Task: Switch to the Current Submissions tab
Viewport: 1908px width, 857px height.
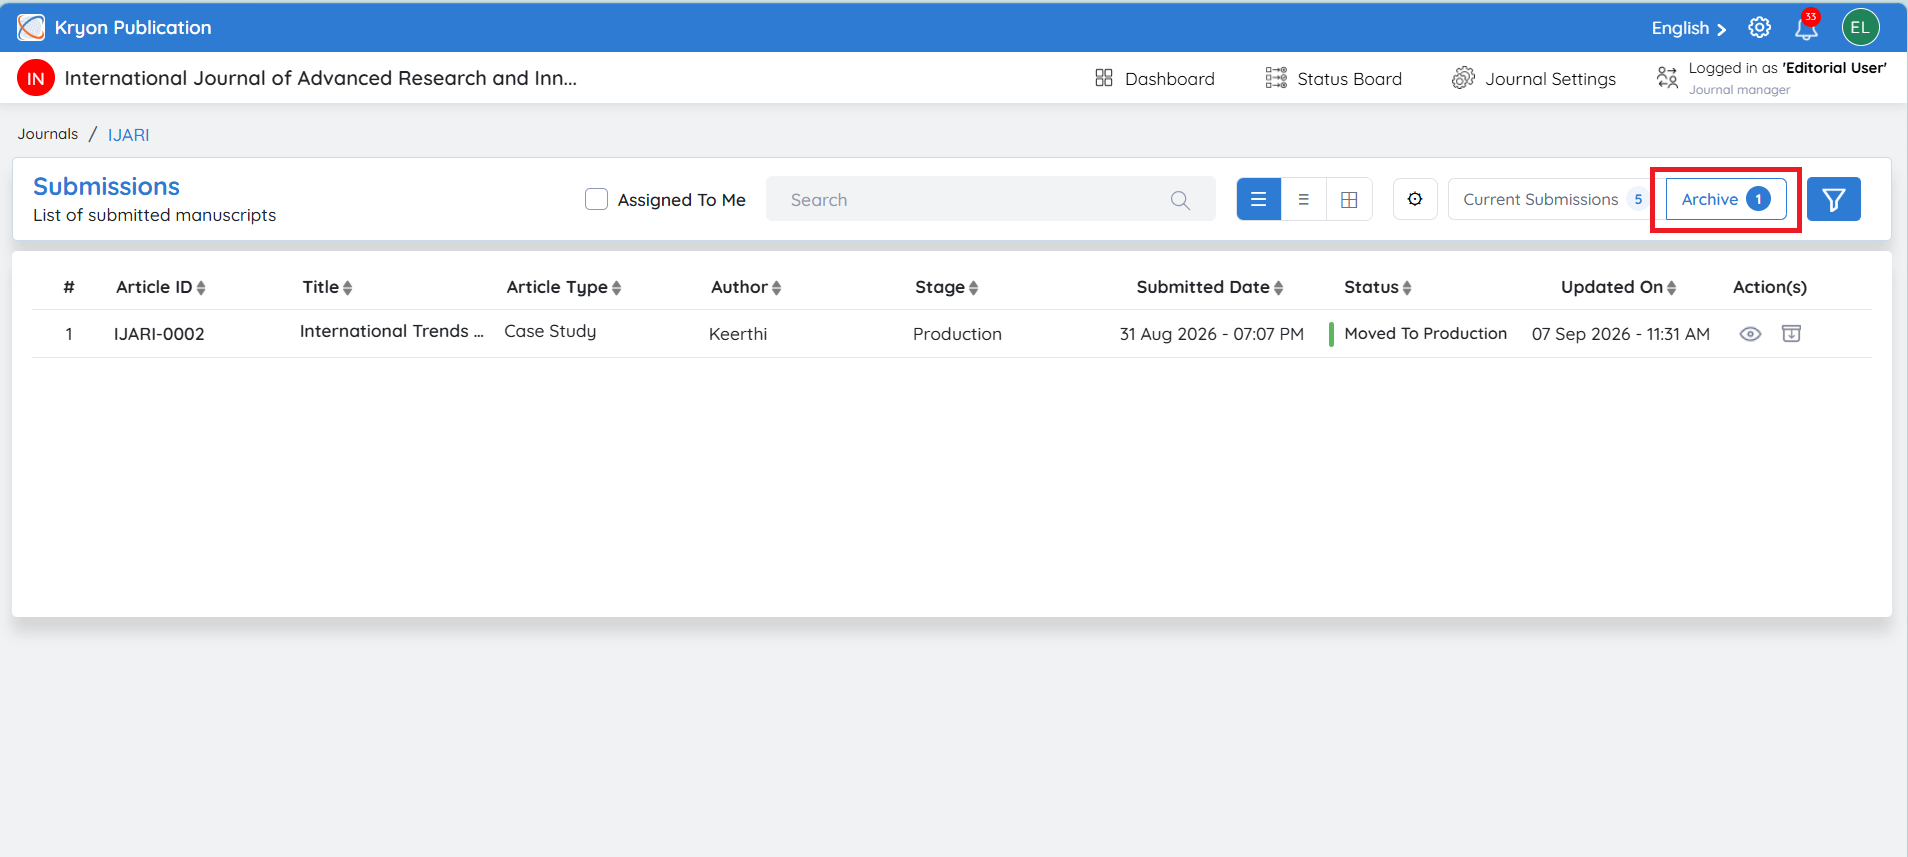Action: tap(1552, 199)
